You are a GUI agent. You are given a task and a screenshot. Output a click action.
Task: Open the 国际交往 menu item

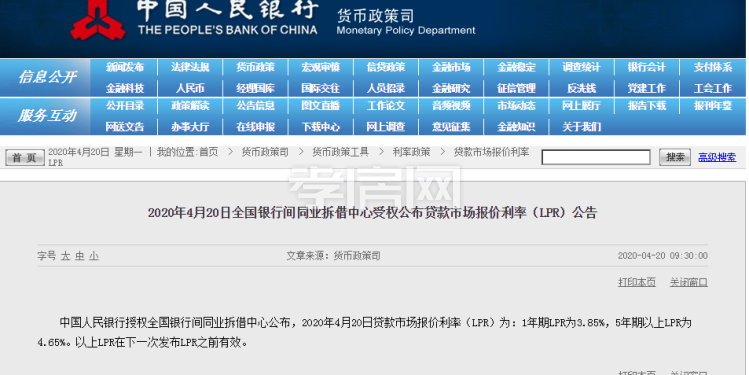coord(321,88)
